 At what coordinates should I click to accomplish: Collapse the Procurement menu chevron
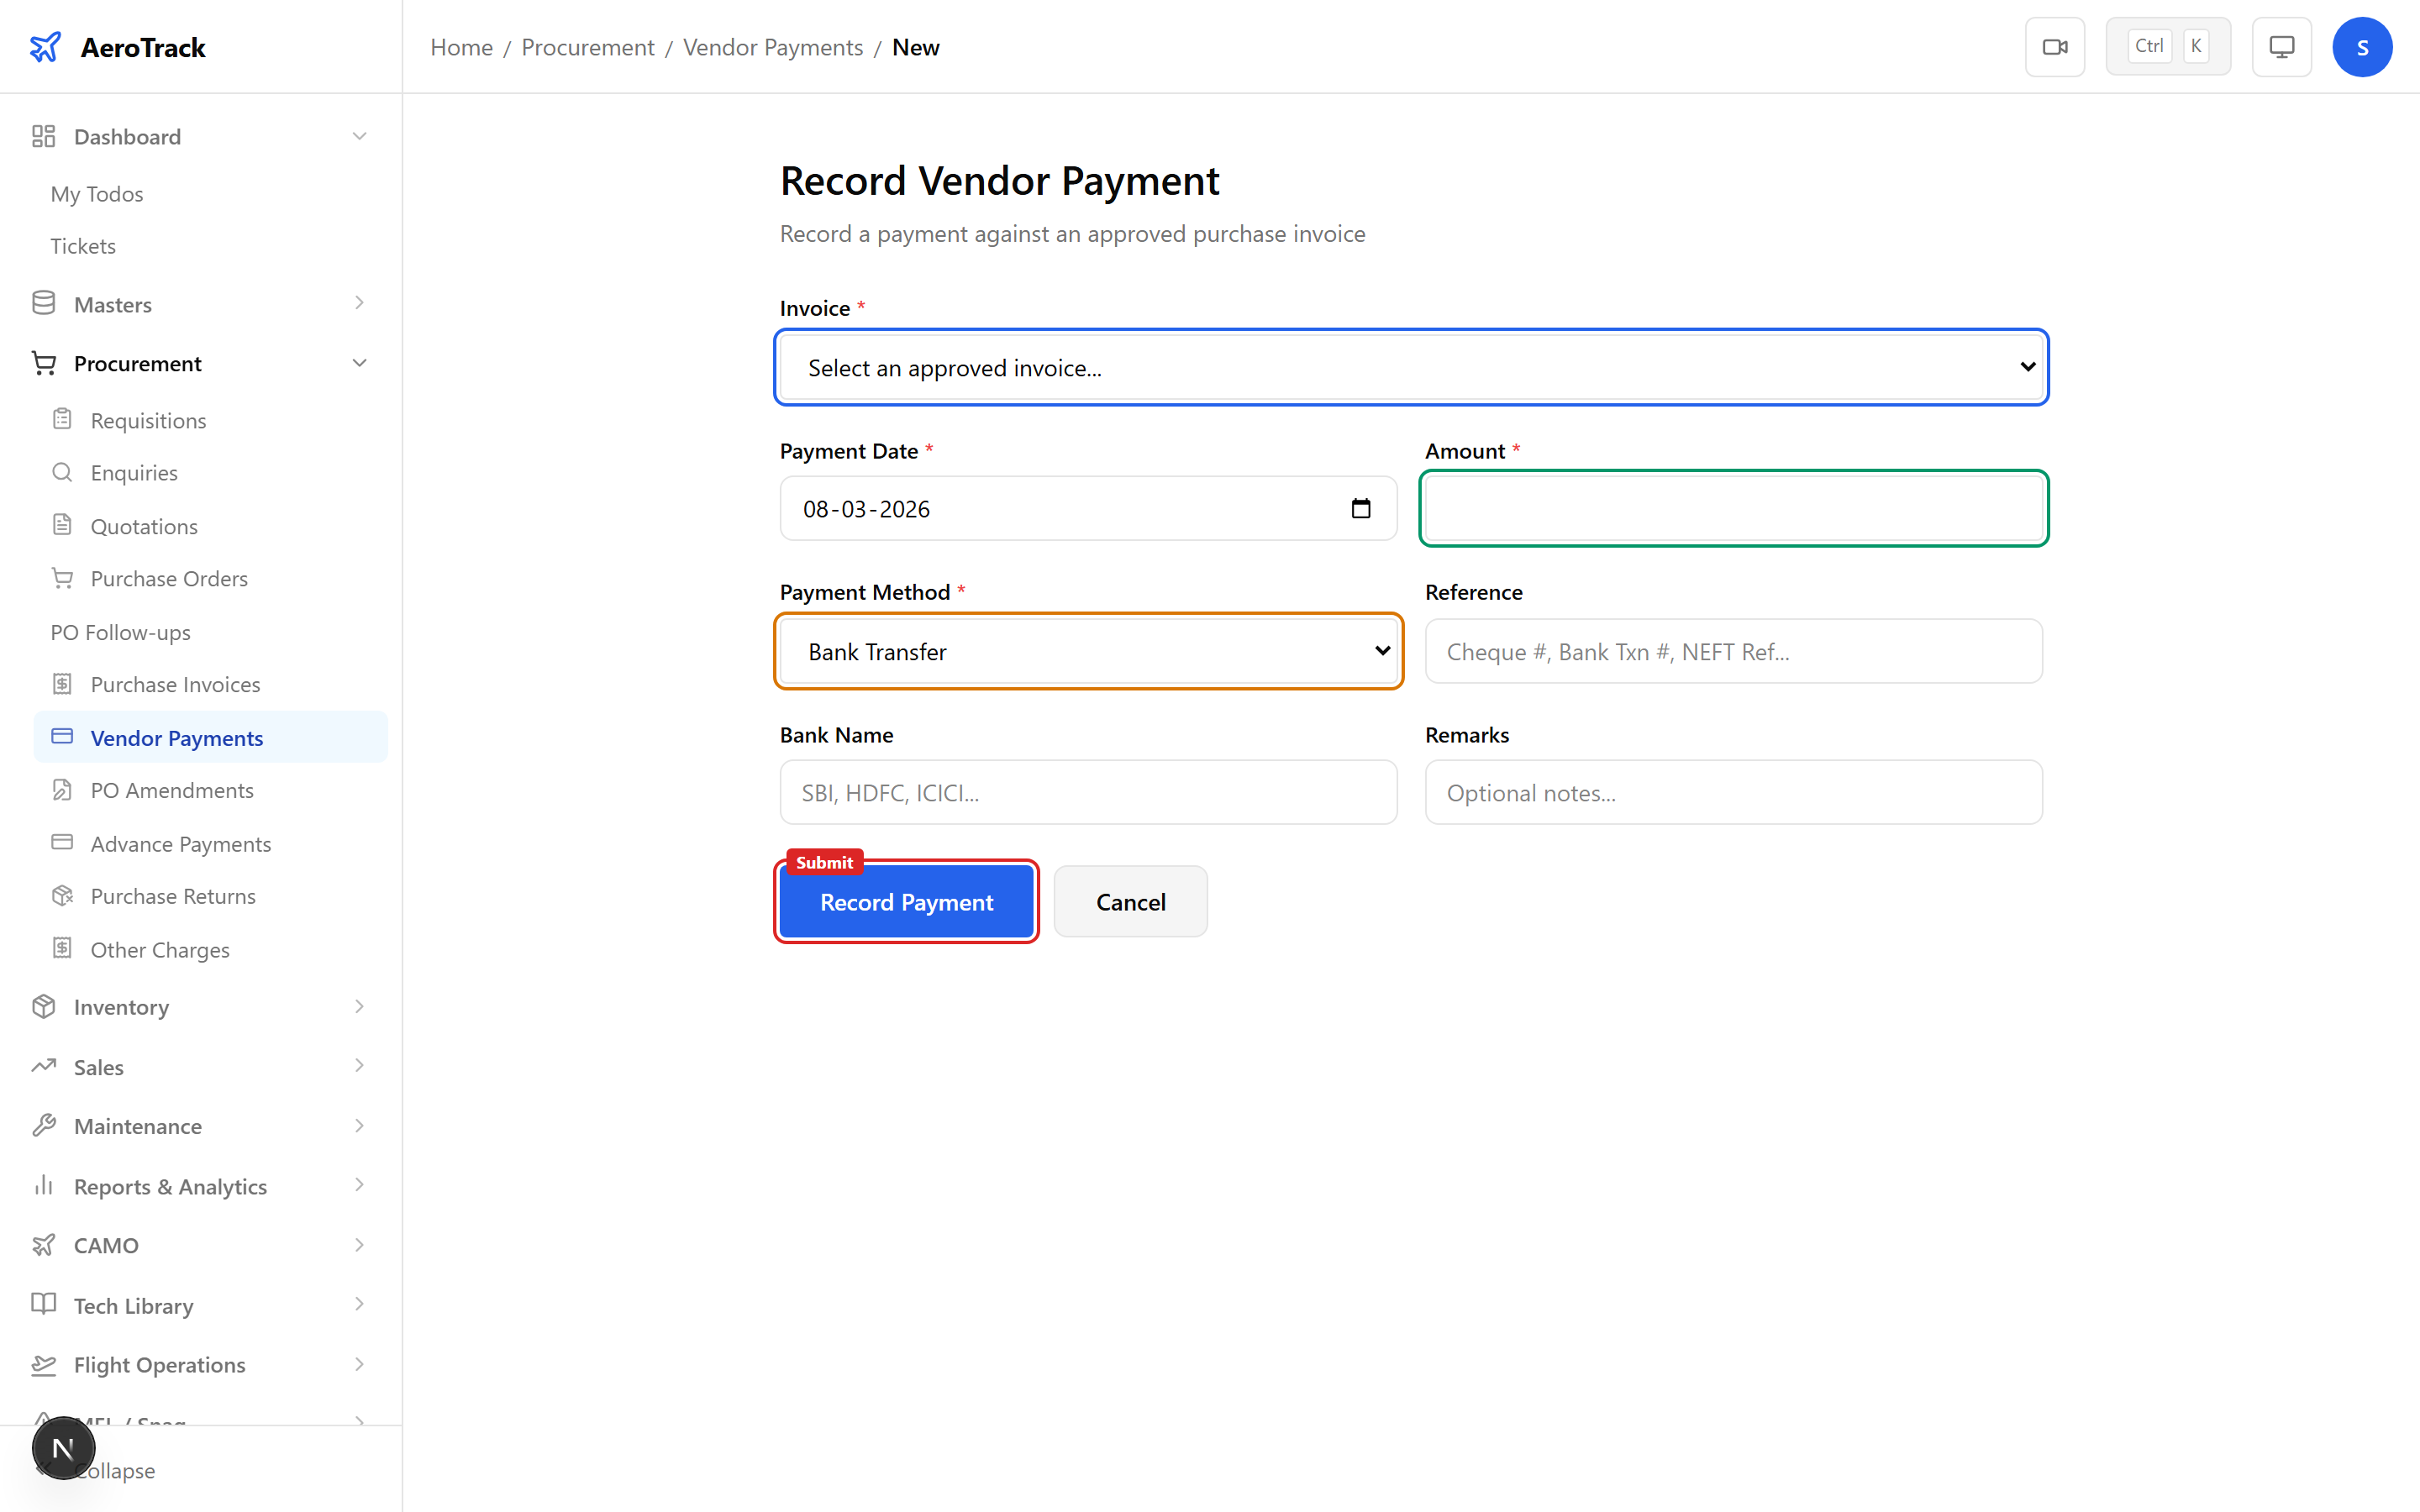point(359,362)
